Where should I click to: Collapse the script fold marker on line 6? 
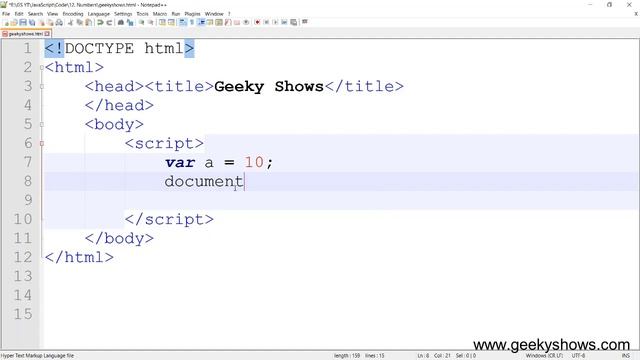pos(42,144)
